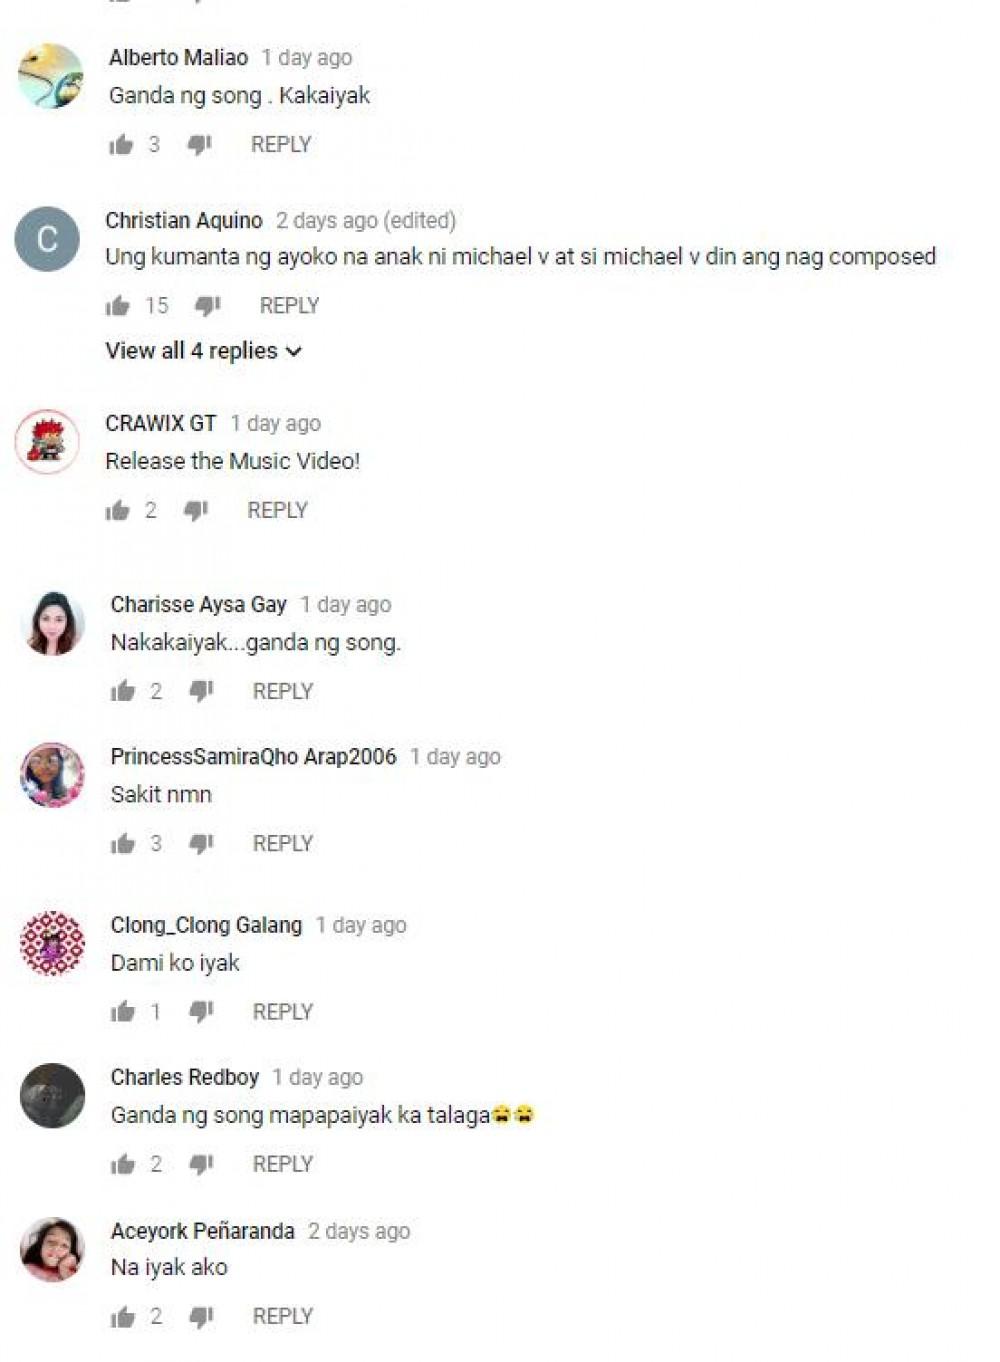Image resolution: width=1000 pixels, height=1362 pixels.
Task: Reply to Christian Aquino's comment
Action: pyautogui.click(x=289, y=306)
